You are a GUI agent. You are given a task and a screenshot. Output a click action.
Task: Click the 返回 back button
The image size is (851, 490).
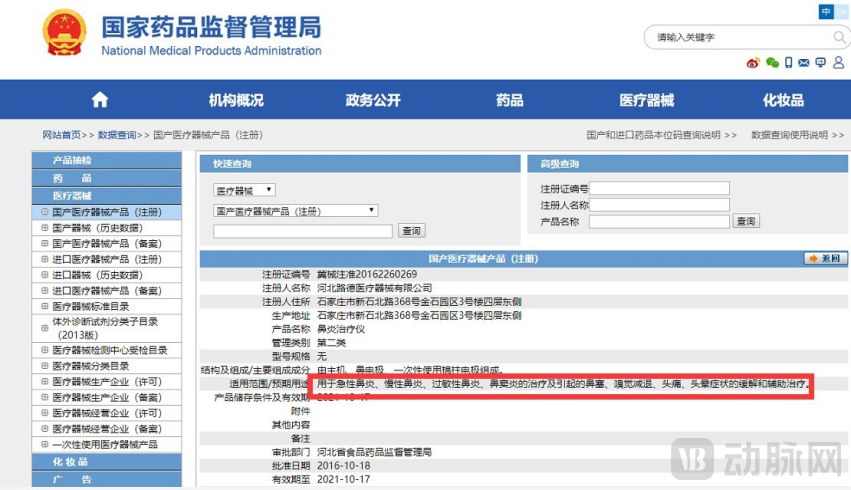tap(825, 259)
